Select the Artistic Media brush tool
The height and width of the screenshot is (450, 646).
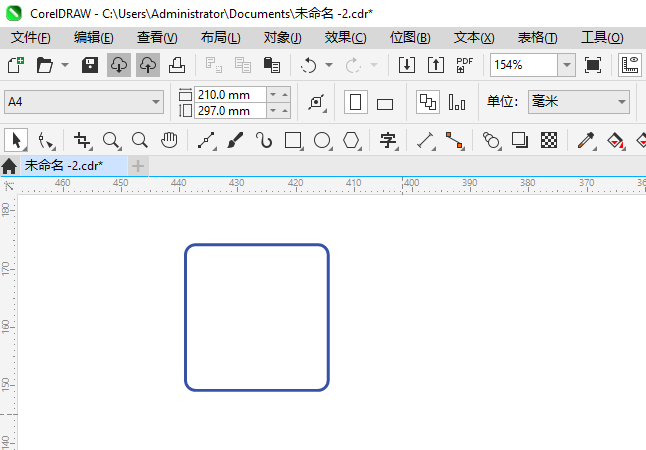pyautogui.click(x=235, y=140)
